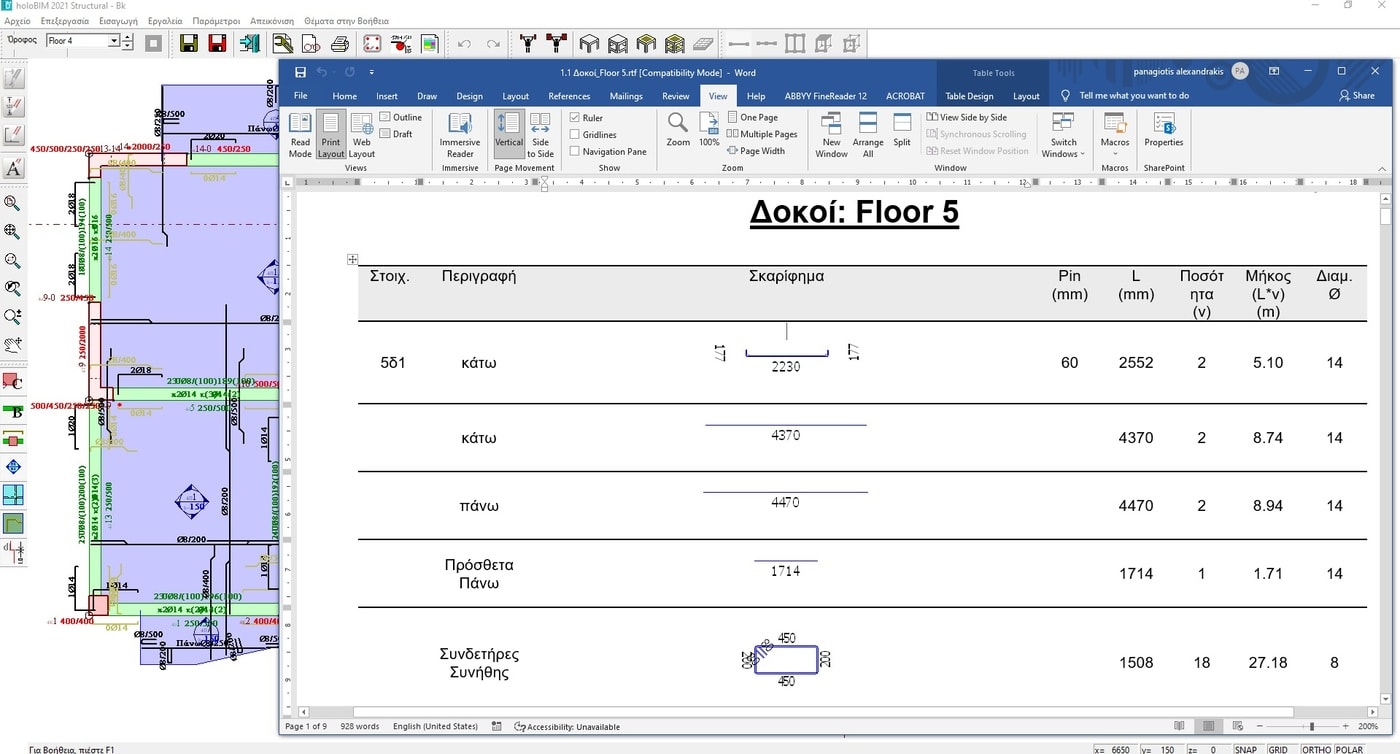This screenshot has width=1400, height=754.
Task: Open the Αρχείο menu in holoBIM
Action: pos(18,21)
